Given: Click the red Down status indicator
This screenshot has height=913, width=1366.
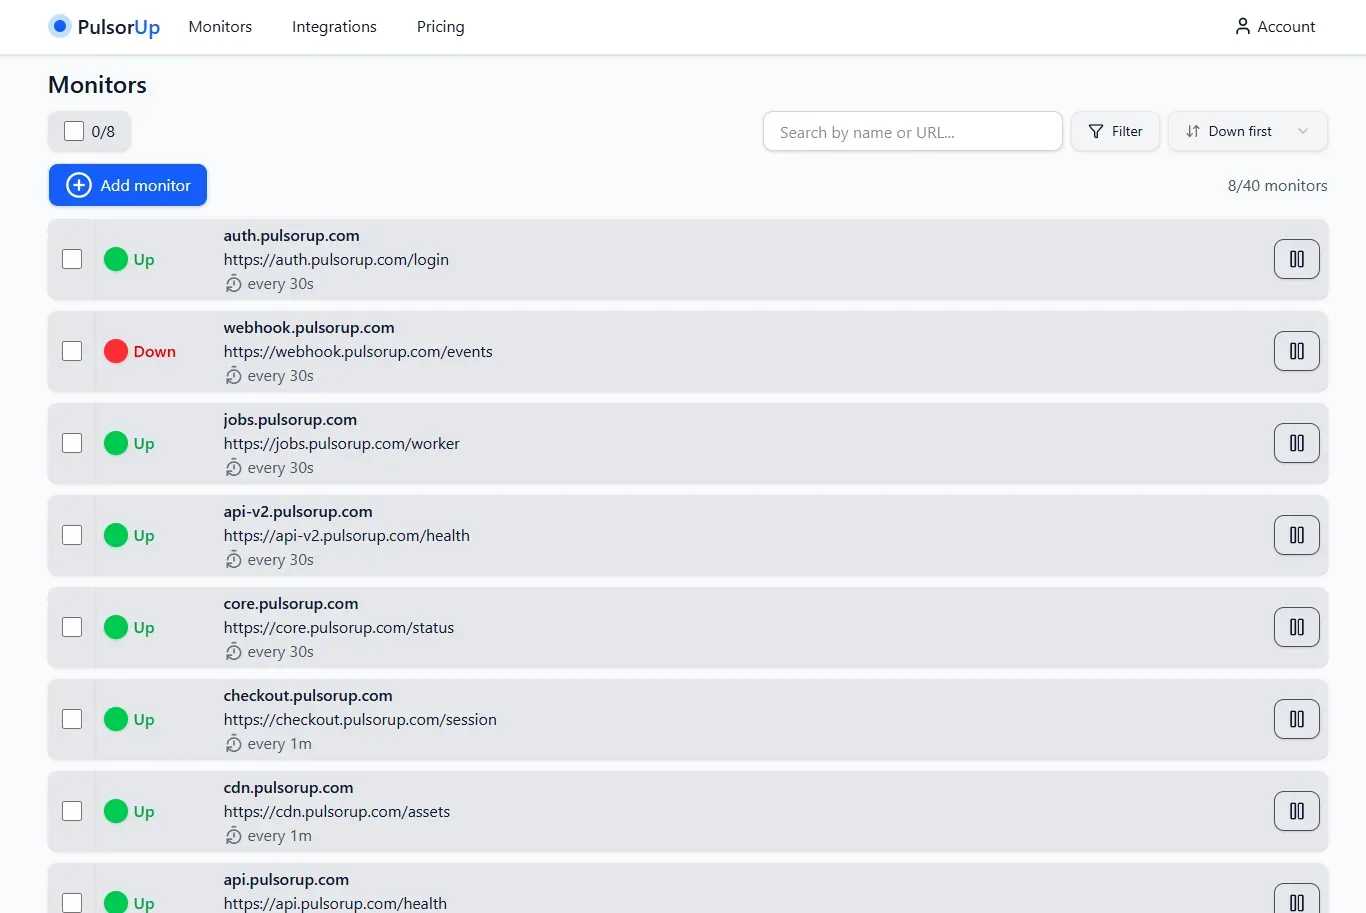Looking at the screenshot, I should point(116,351).
